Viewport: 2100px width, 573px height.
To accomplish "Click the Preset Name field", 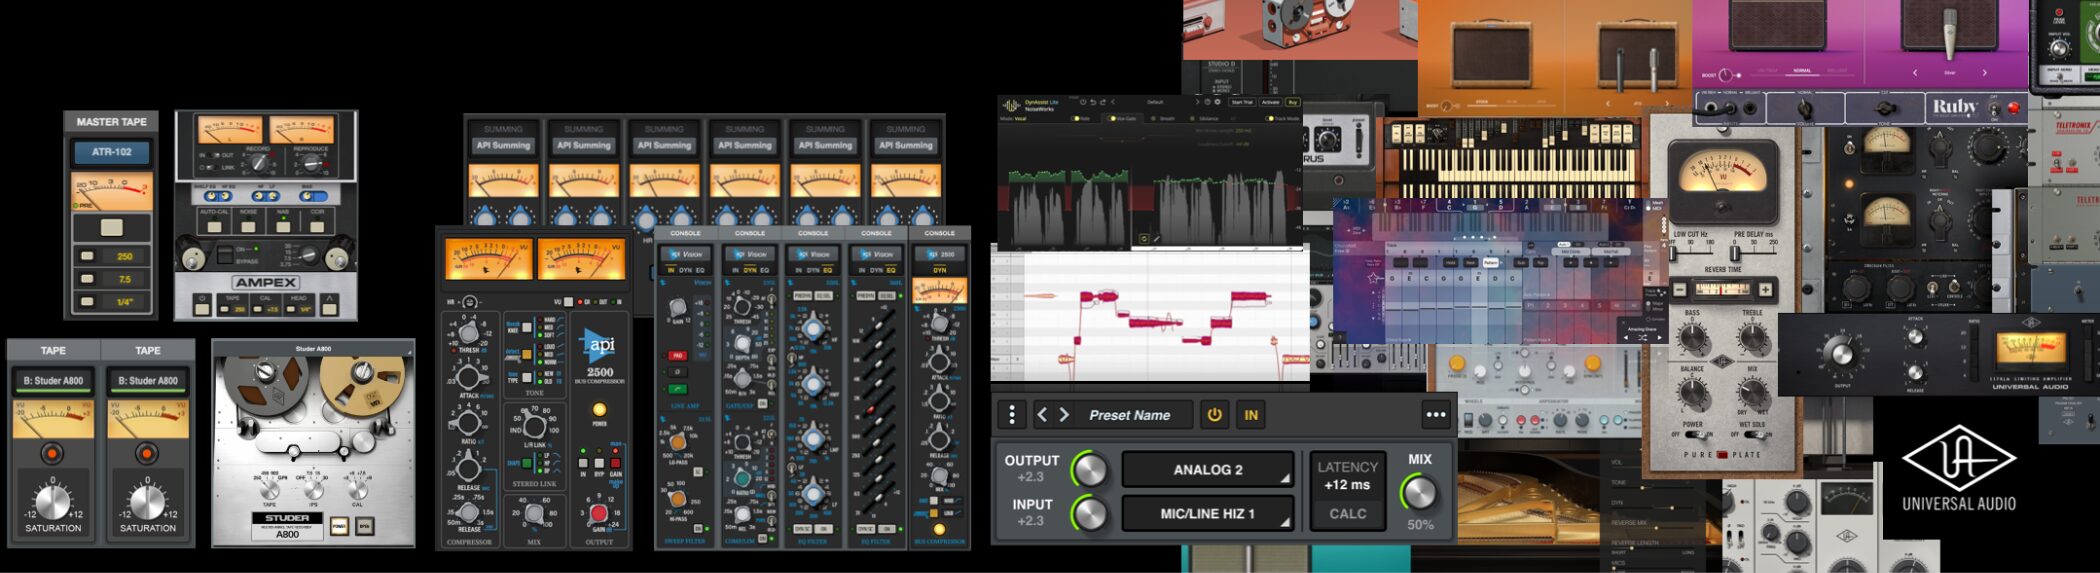I will tap(1130, 415).
